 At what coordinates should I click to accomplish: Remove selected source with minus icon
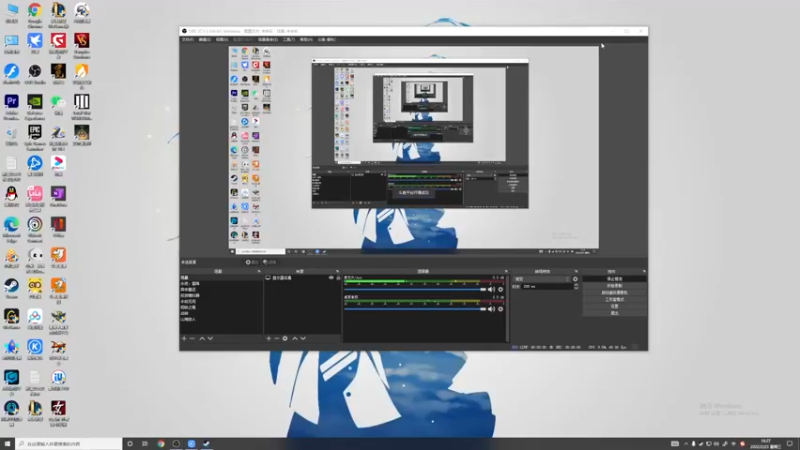277,338
